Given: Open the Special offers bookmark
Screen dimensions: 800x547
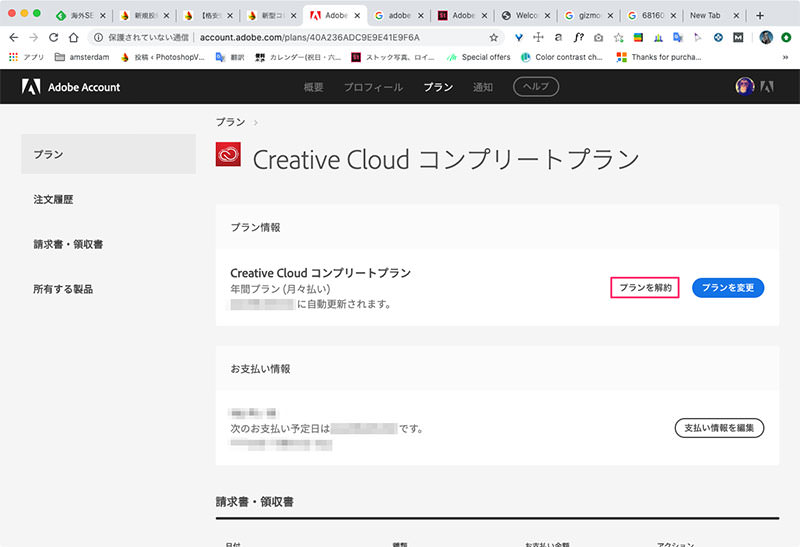Looking at the screenshot, I should [x=478, y=57].
